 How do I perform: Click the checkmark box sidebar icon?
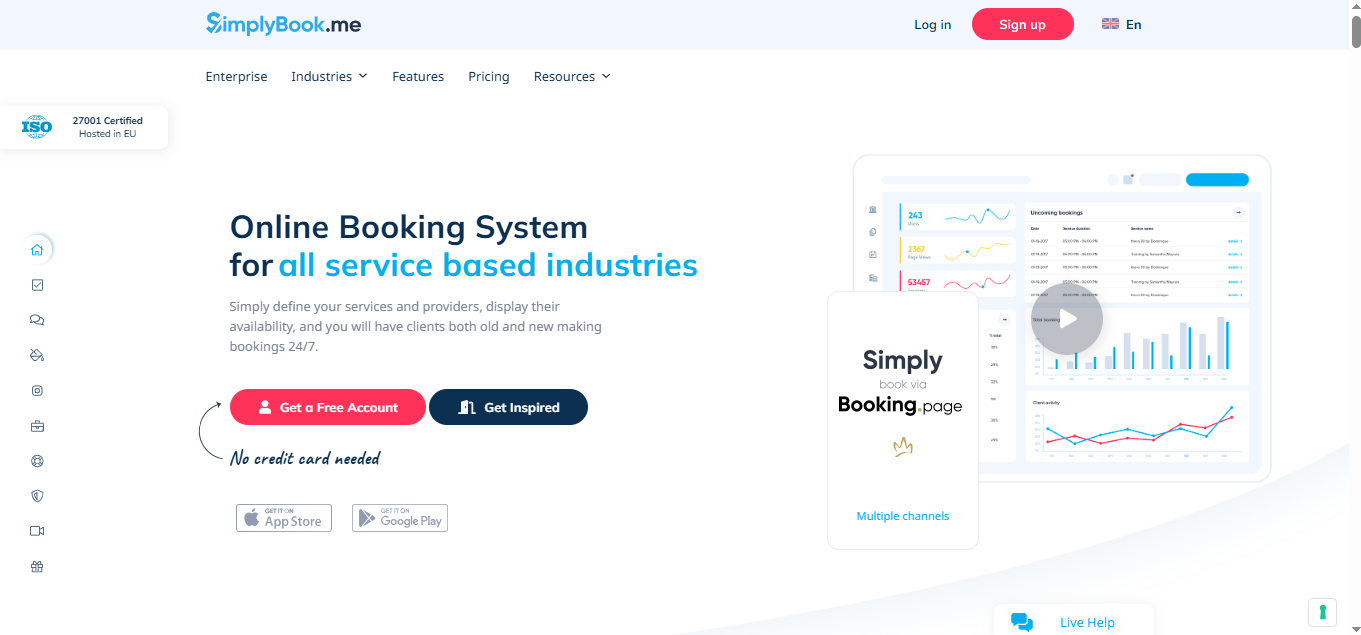click(37, 285)
